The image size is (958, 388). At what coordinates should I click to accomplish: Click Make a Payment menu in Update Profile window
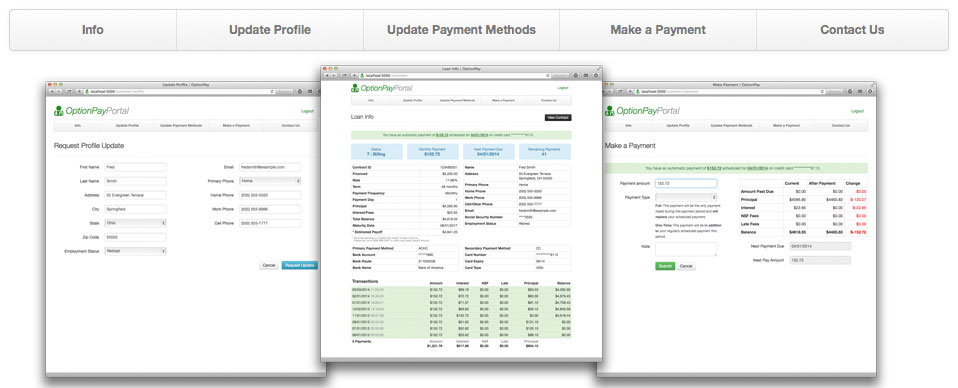236,125
